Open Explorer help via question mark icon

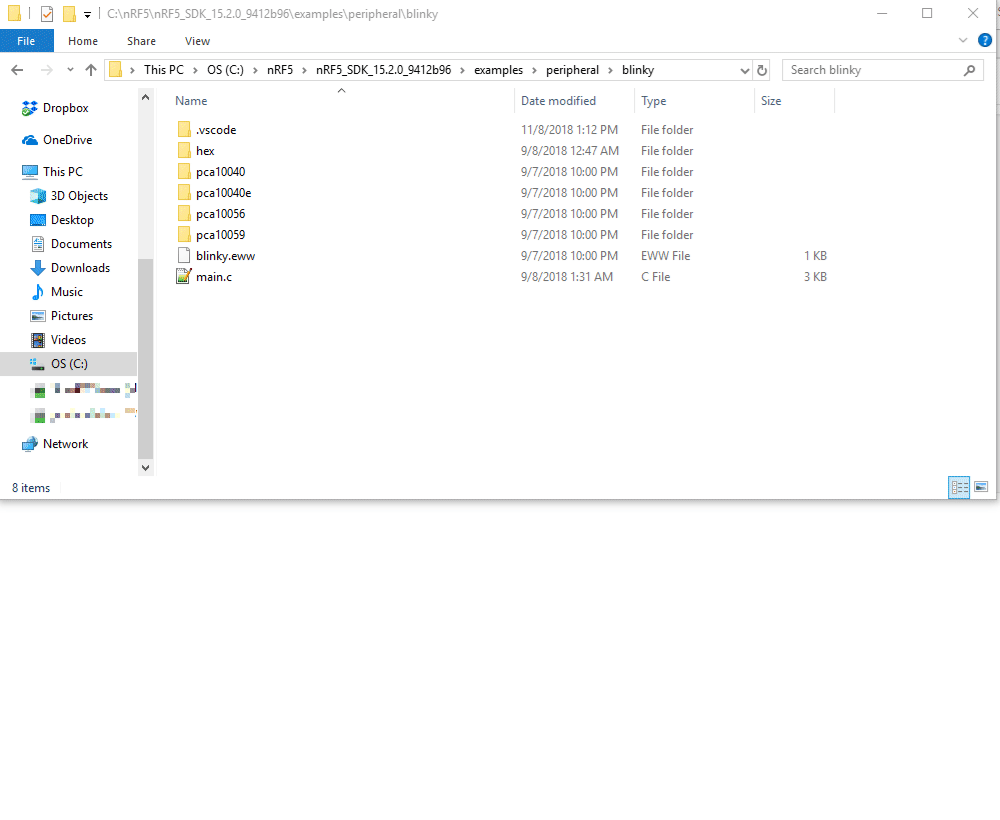984,41
